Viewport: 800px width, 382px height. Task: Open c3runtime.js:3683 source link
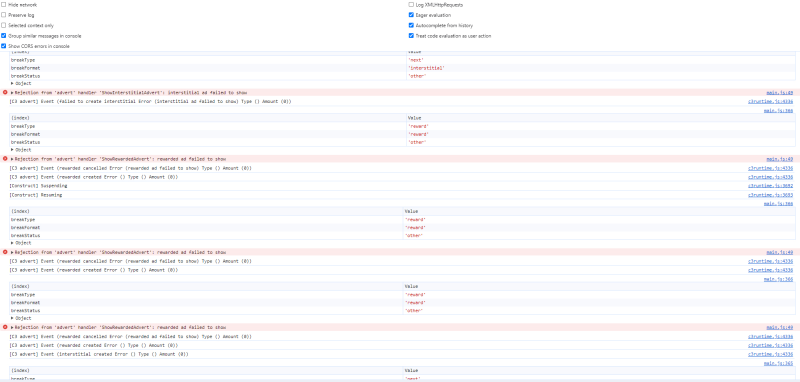[x=770, y=195]
